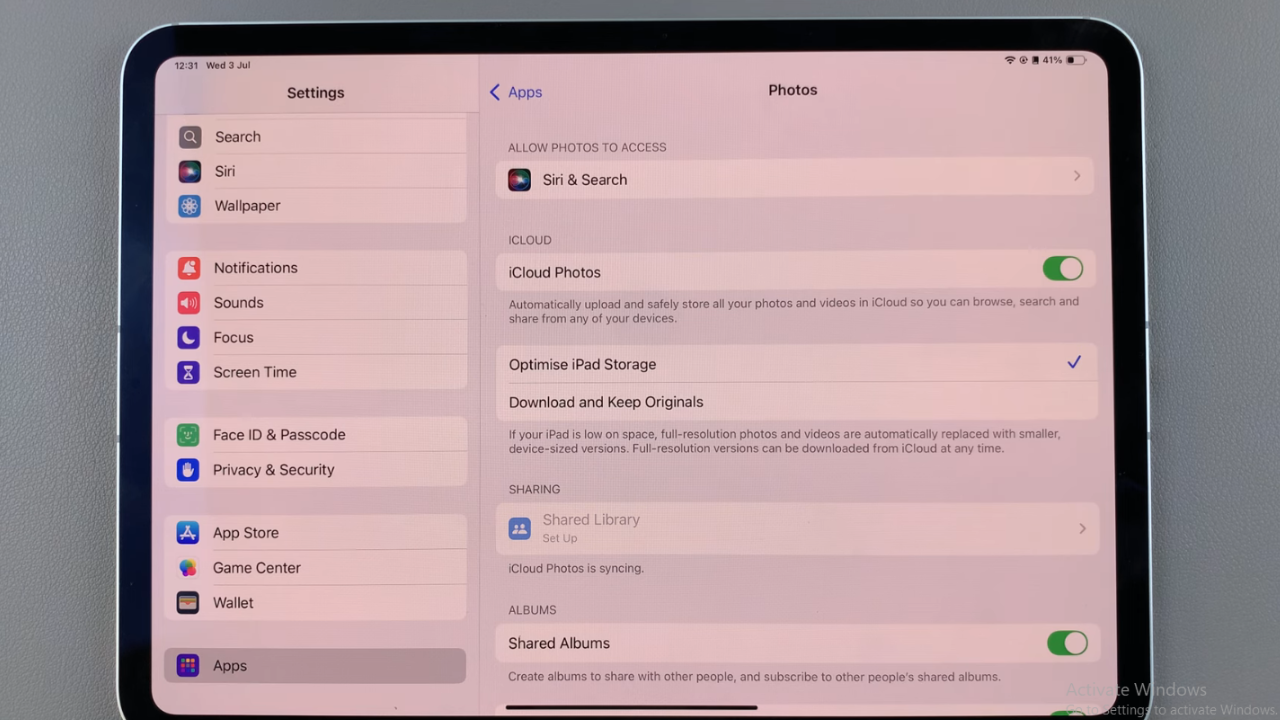
Task: Open Shared Library chevron arrow
Action: click(x=1082, y=528)
